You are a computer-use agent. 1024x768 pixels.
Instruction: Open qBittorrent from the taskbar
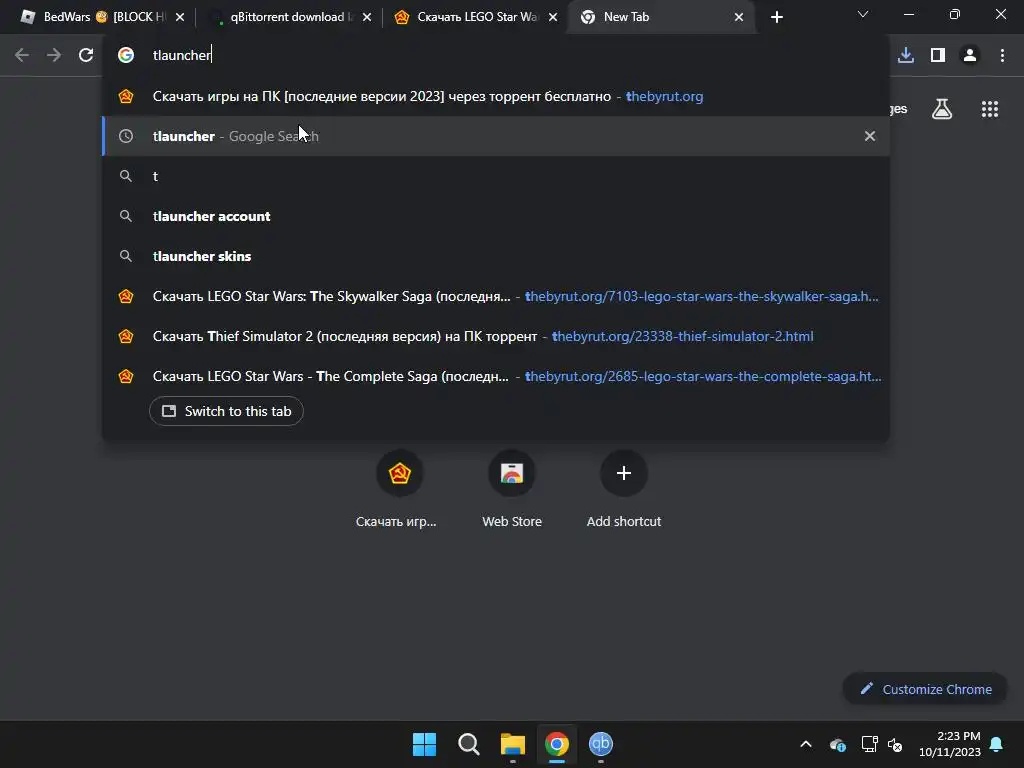pyautogui.click(x=601, y=744)
